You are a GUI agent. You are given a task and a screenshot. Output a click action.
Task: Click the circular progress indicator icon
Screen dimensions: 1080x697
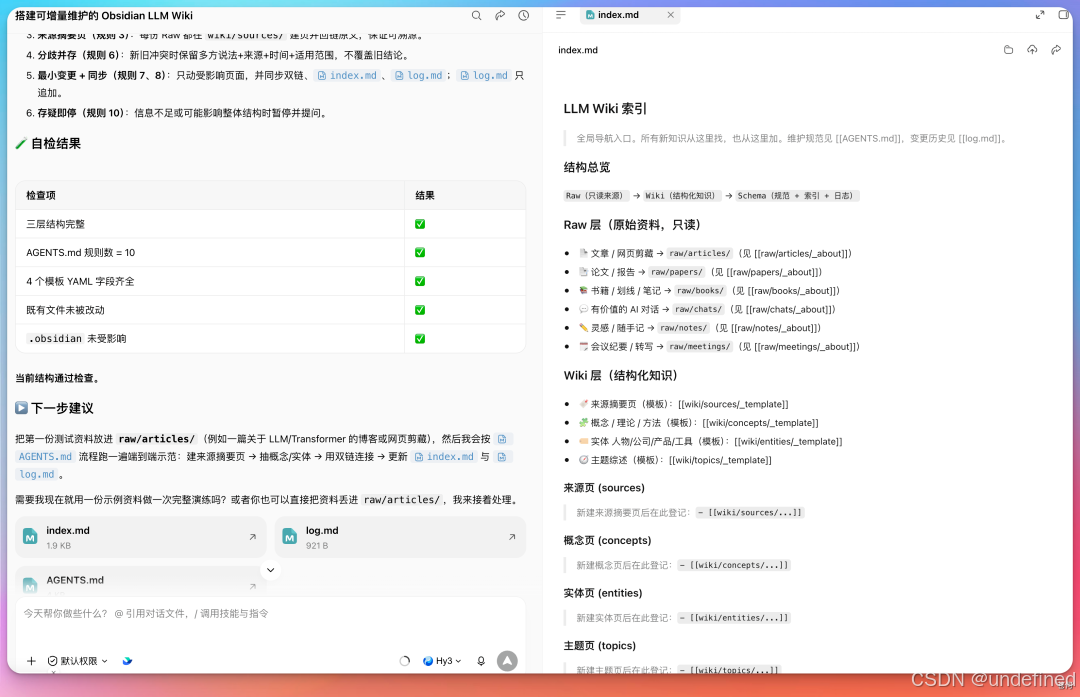click(405, 661)
